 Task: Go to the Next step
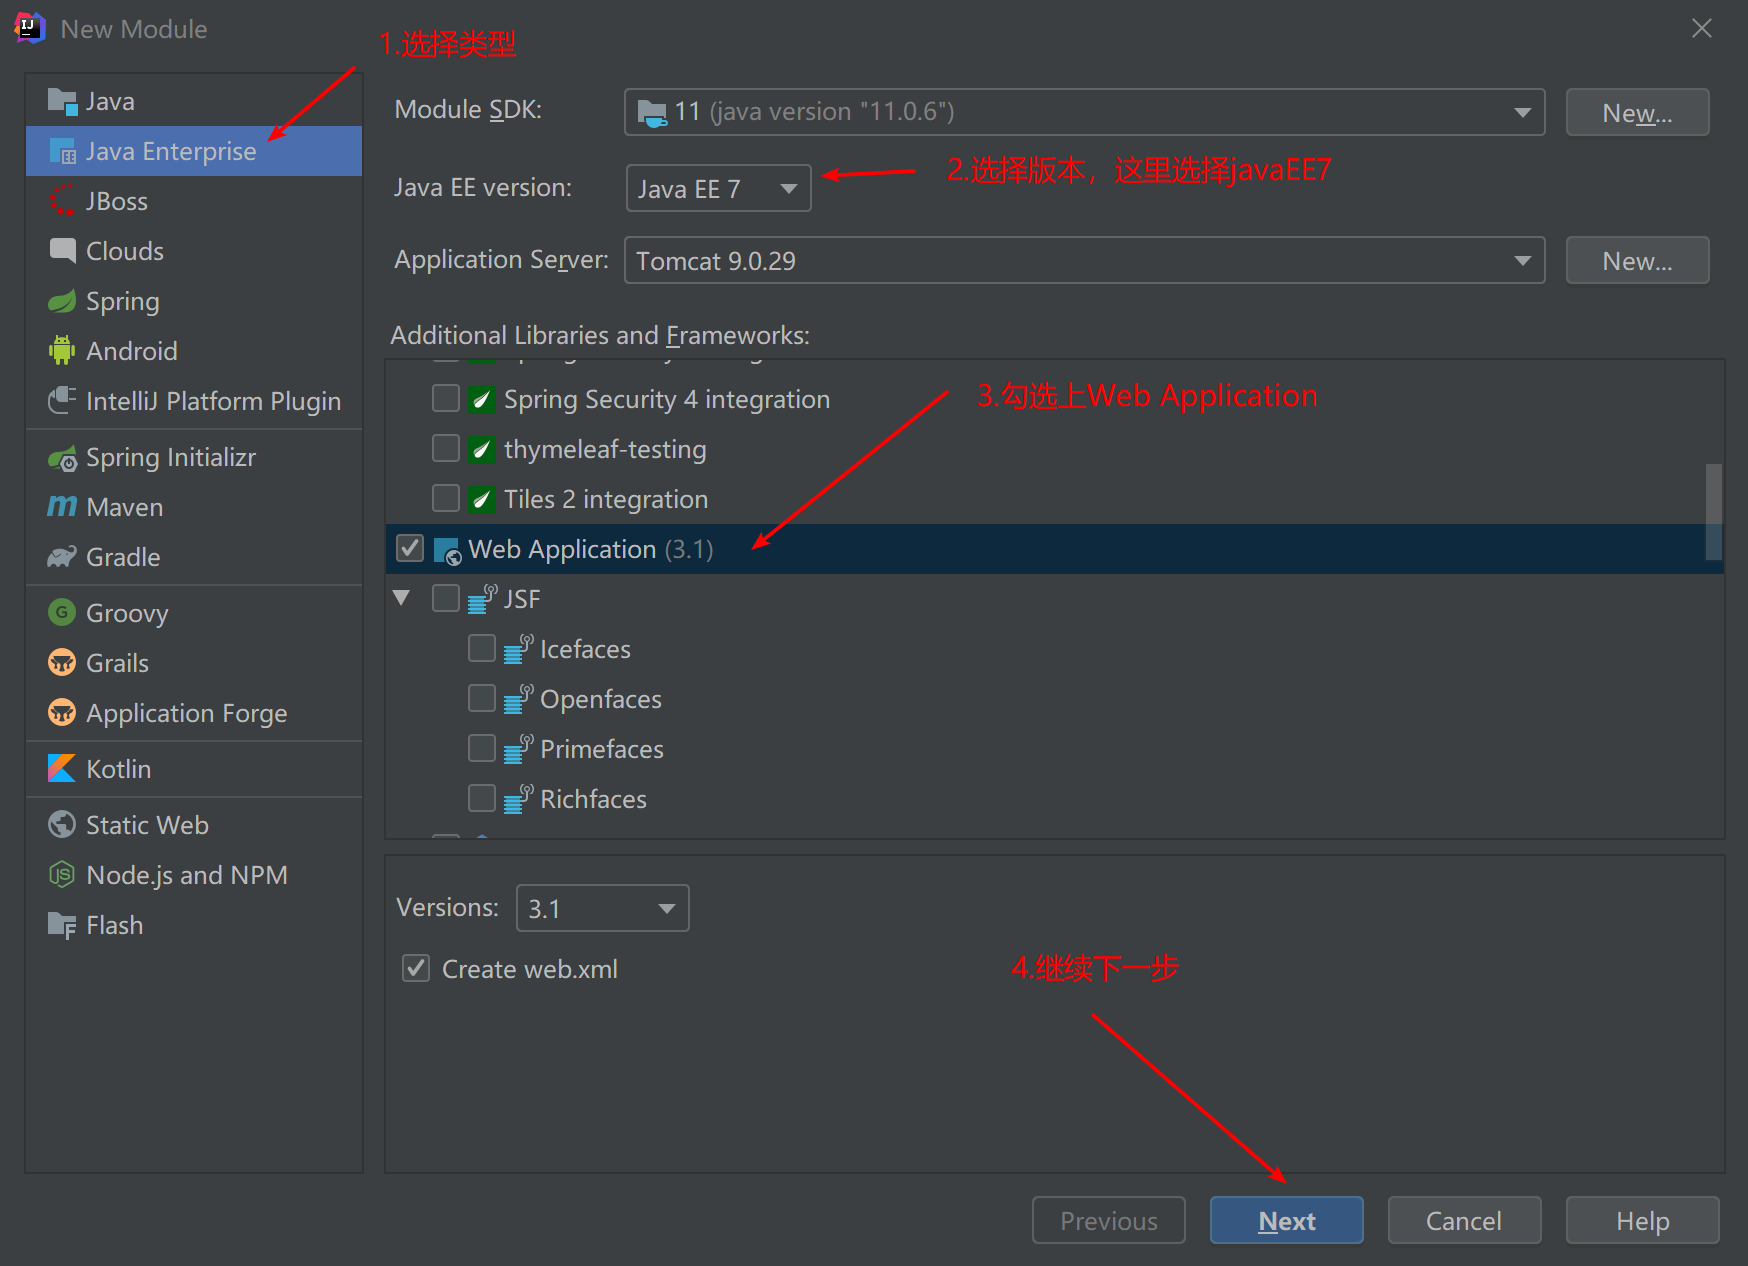point(1287,1220)
